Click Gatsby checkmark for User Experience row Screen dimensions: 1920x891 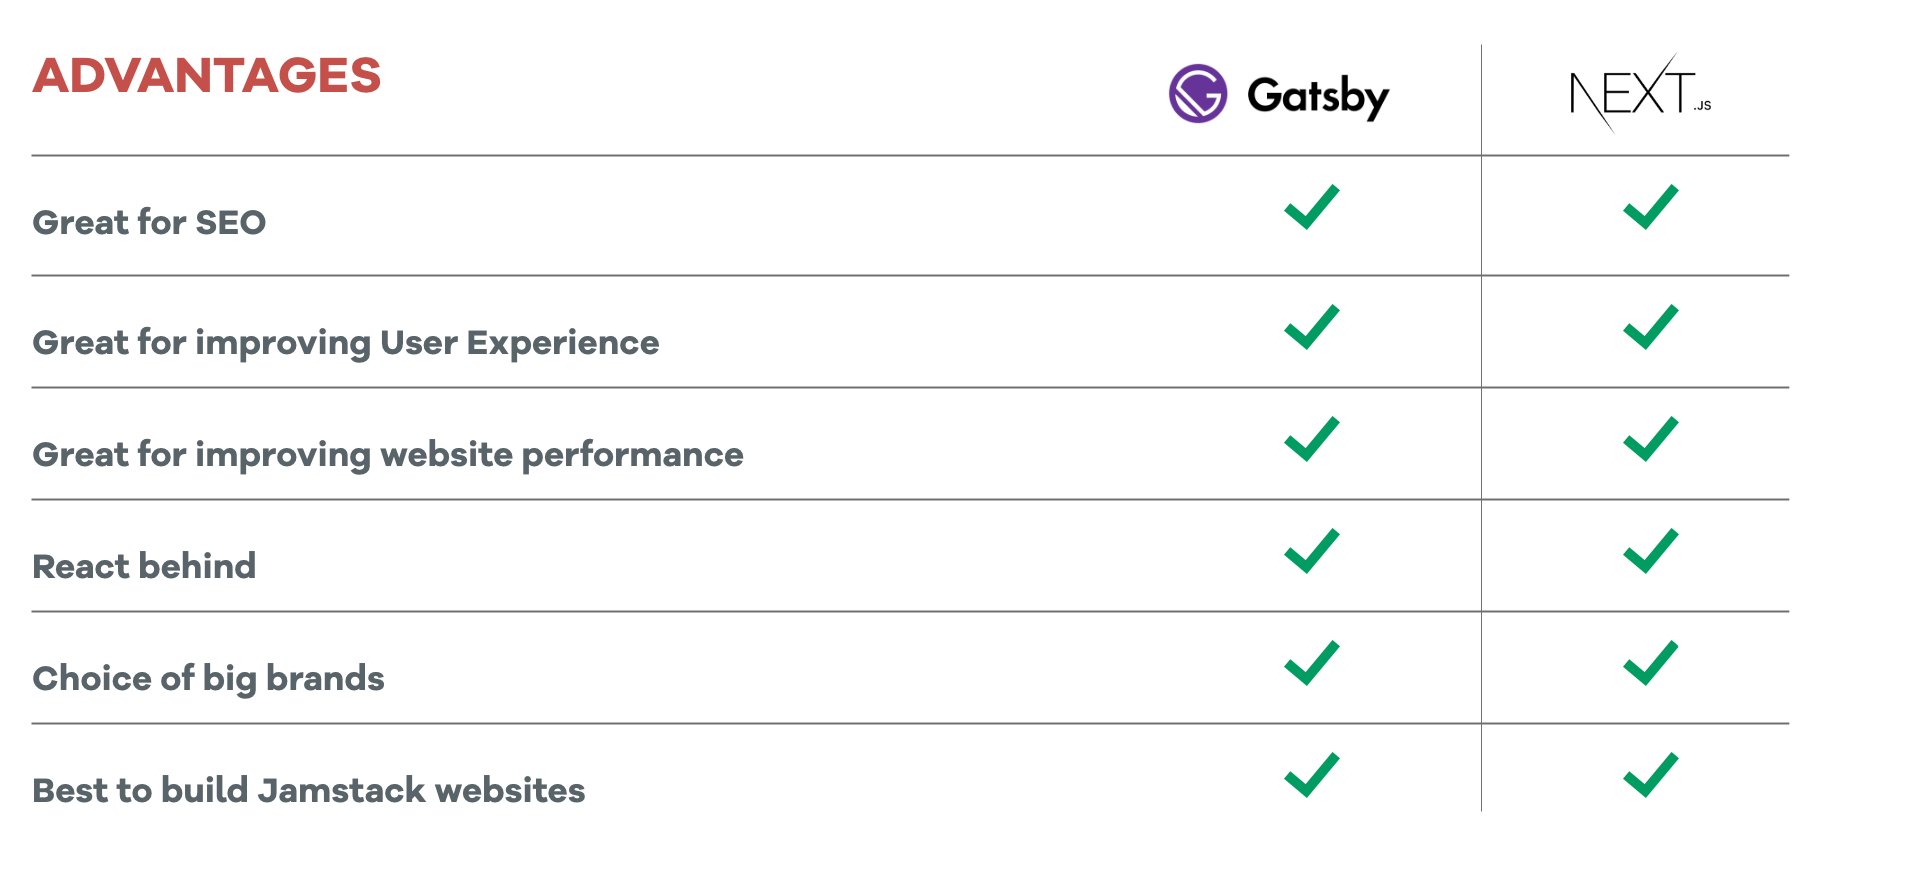point(1311,328)
